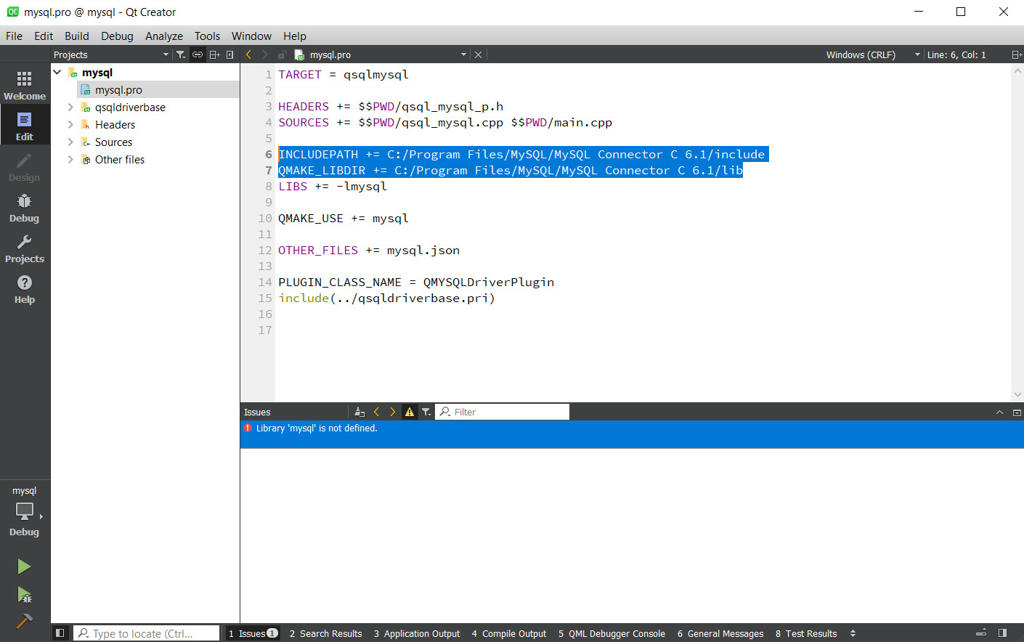Show the Search Results tab
The image size is (1024, 642).
pos(325,634)
